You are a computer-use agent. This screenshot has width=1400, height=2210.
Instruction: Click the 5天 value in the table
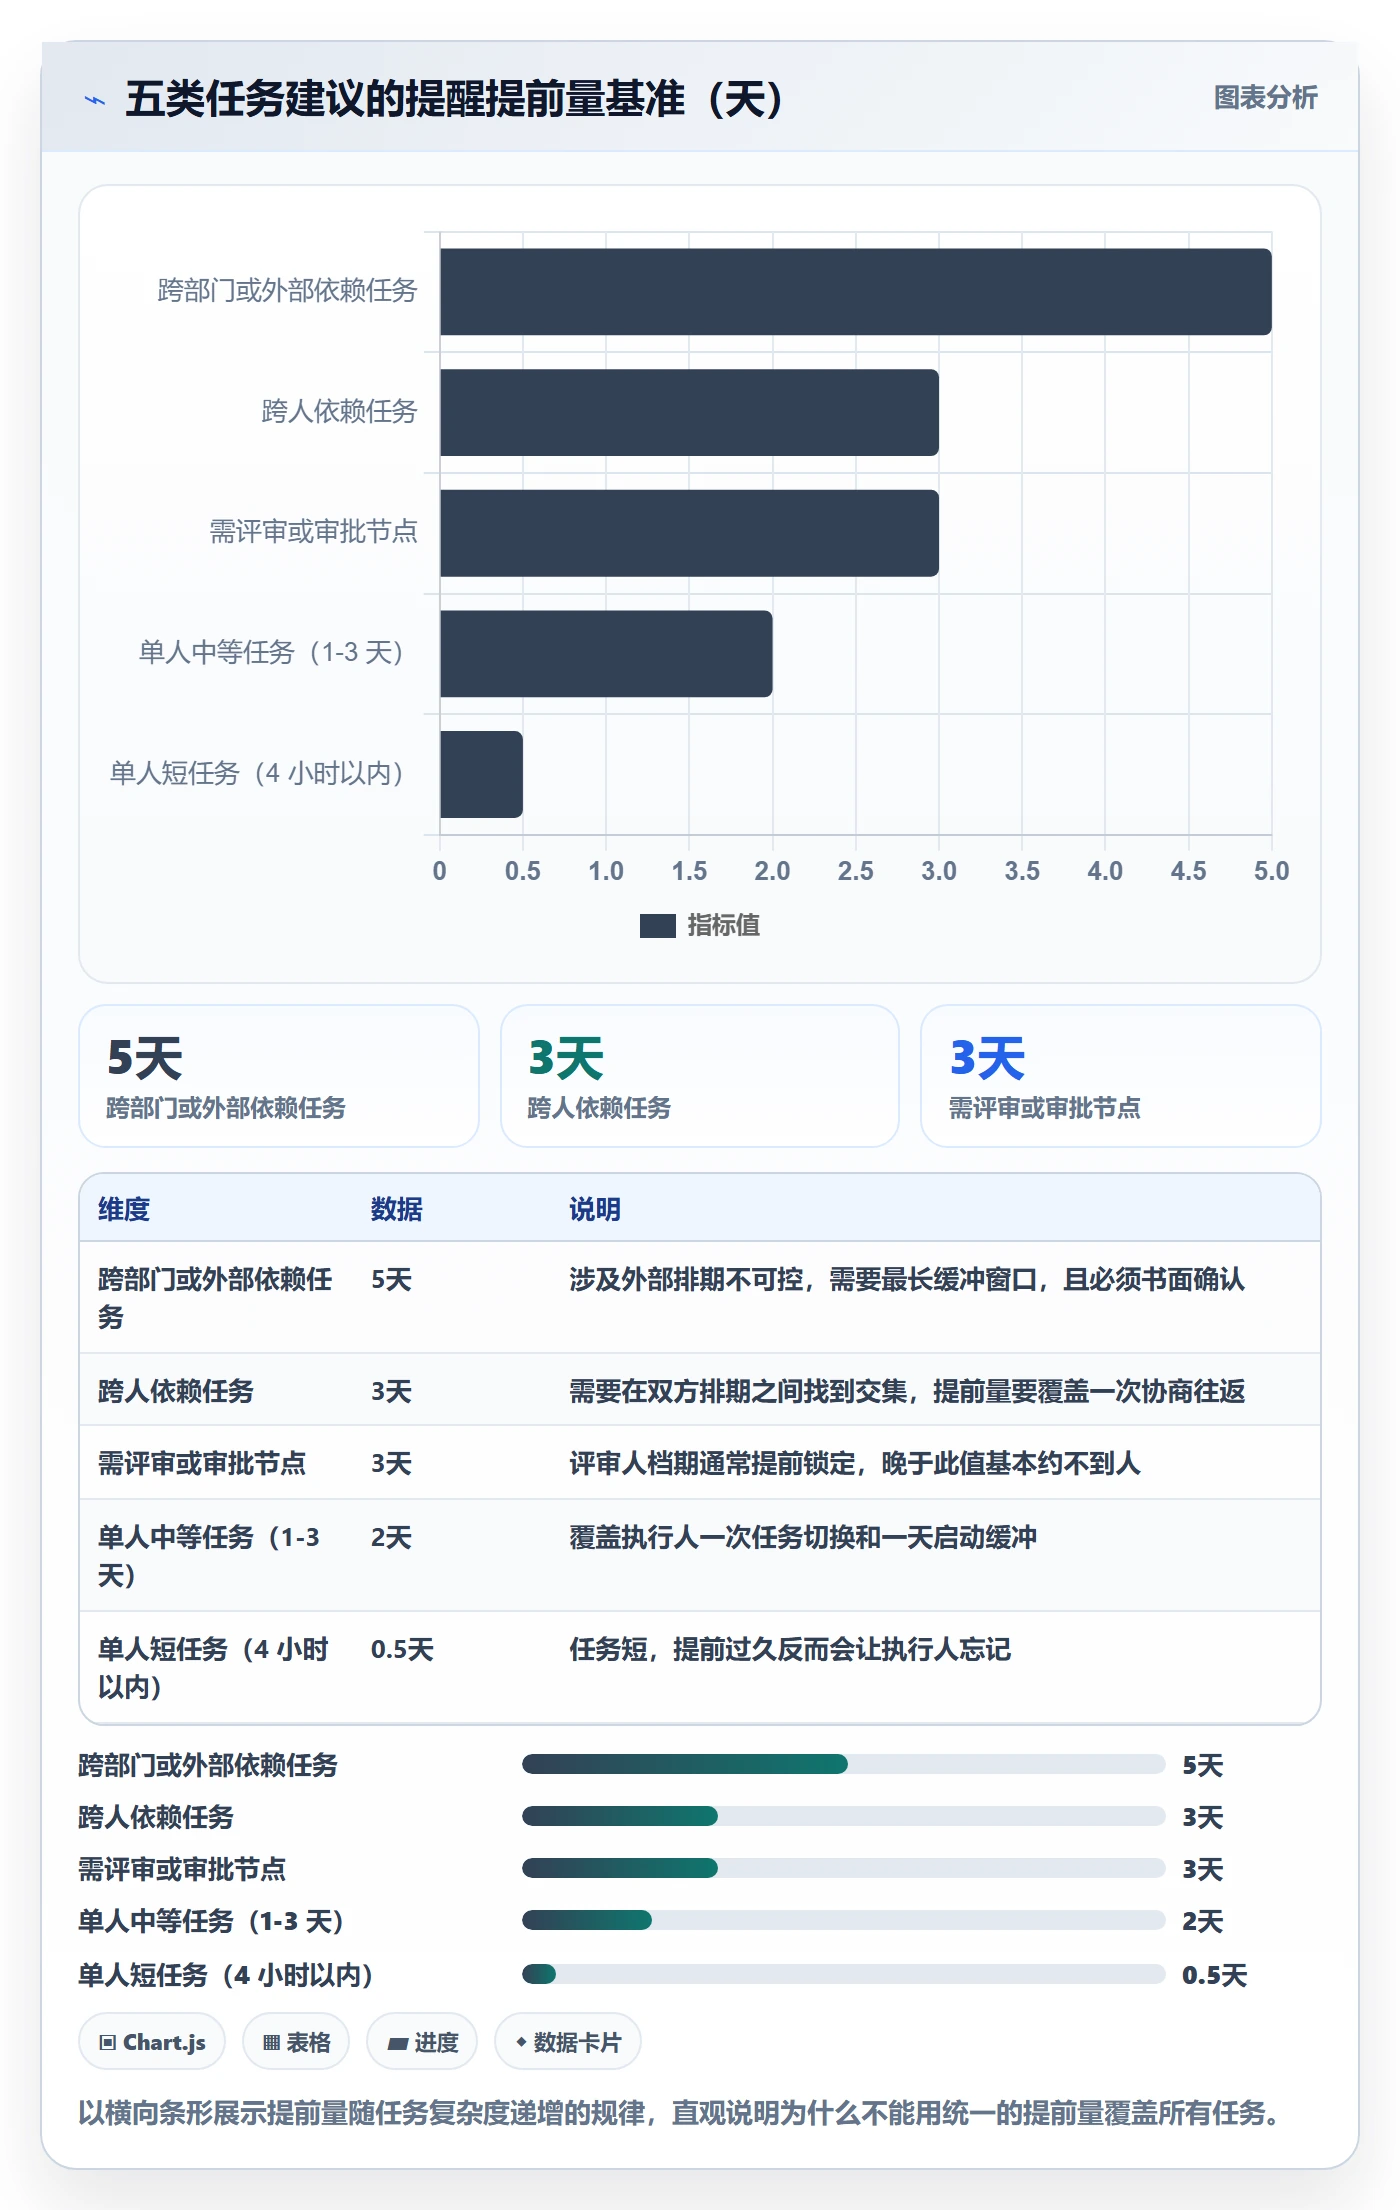[391, 1279]
